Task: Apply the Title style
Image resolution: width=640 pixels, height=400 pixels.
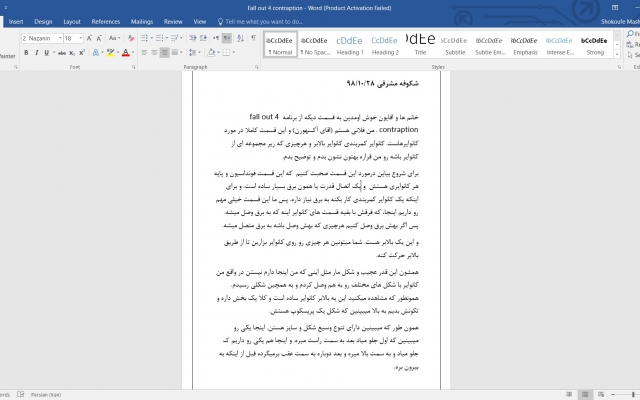Action: click(420, 44)
